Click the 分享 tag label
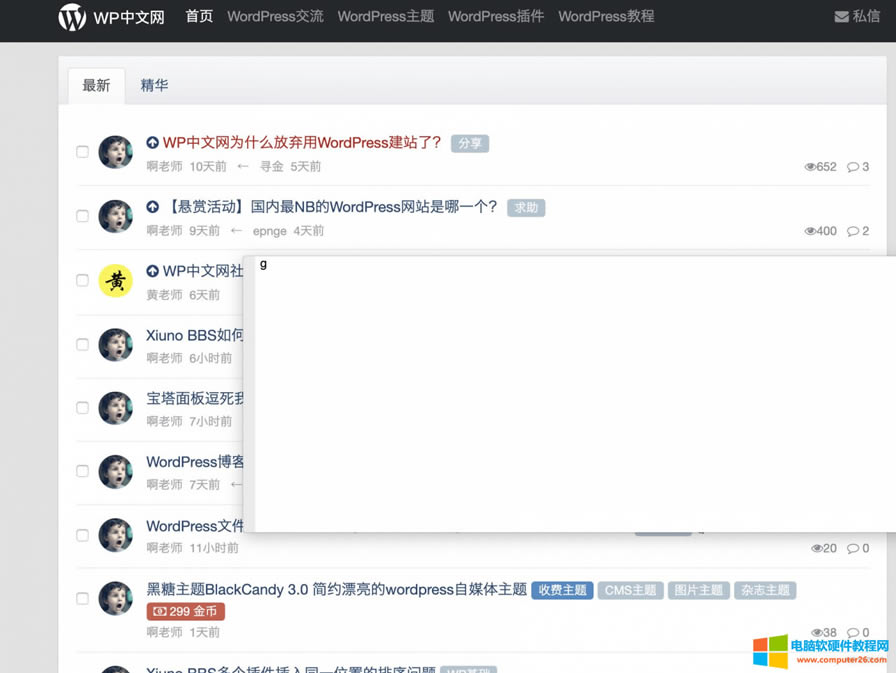The height and width of the screenshot is (673, 896). click(x=469, y=144)
